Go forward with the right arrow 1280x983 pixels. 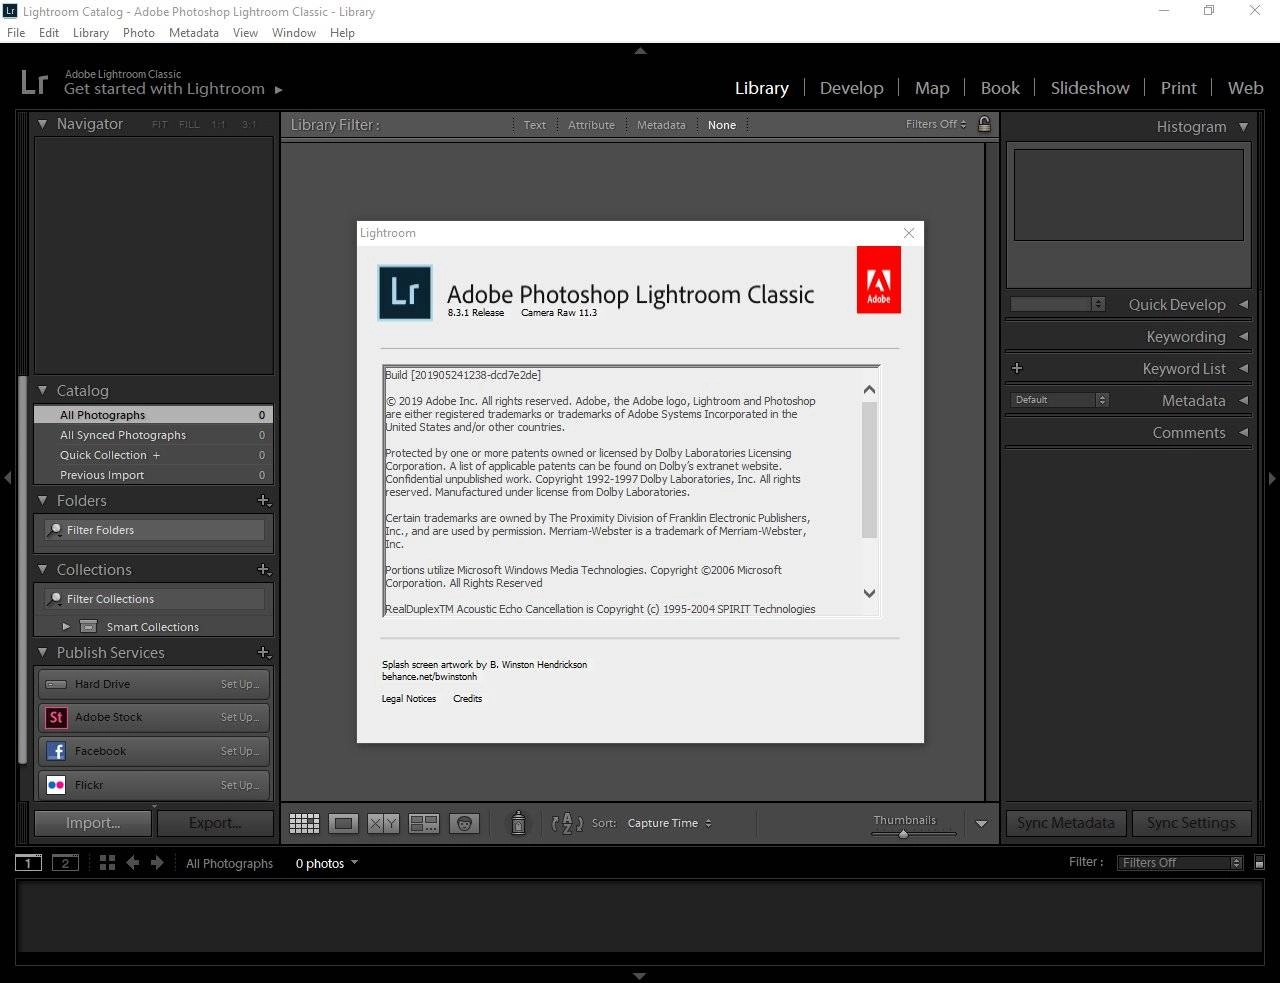coord(157,862)
